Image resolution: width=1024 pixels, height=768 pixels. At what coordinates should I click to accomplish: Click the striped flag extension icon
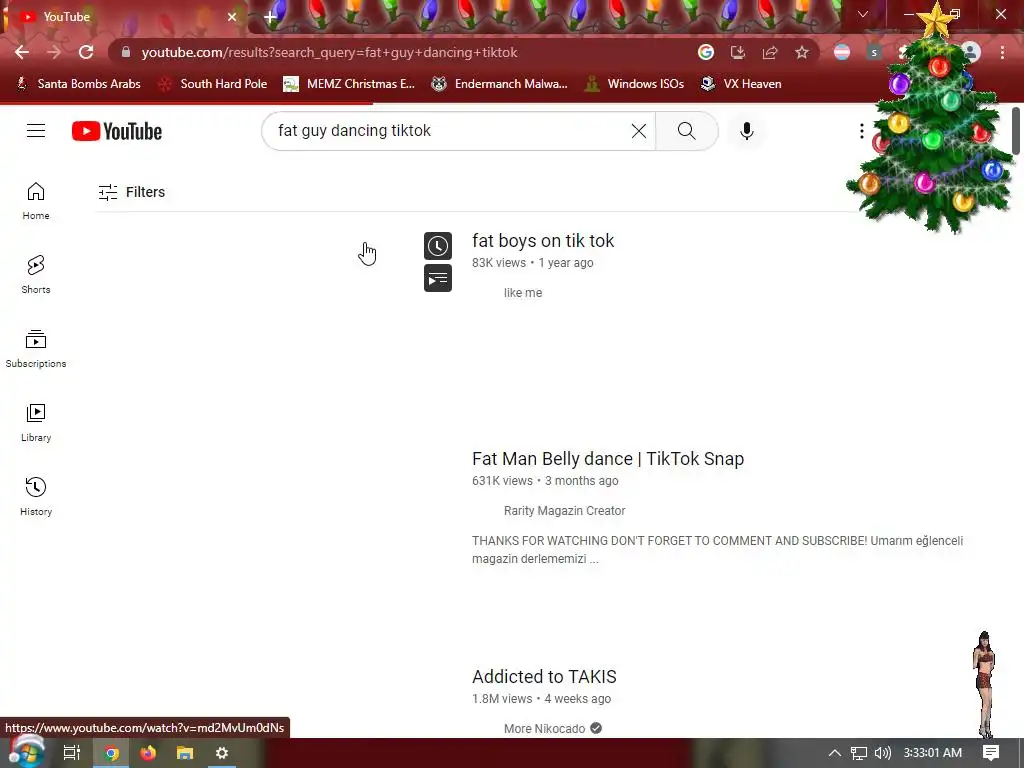[x=842, y=52]
